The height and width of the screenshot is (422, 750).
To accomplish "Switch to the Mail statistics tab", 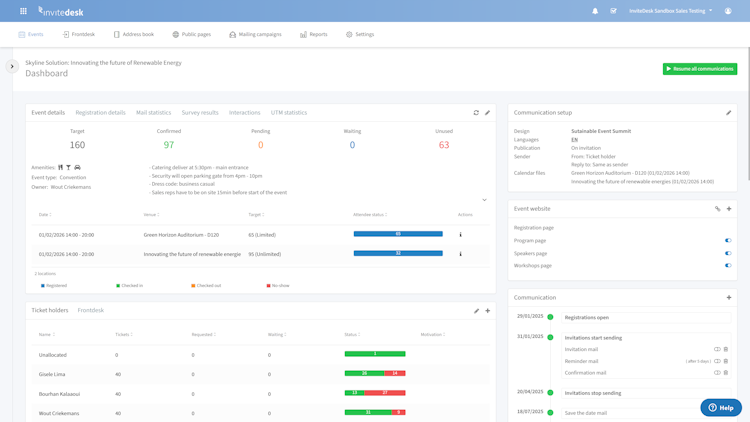I will 153,113.
